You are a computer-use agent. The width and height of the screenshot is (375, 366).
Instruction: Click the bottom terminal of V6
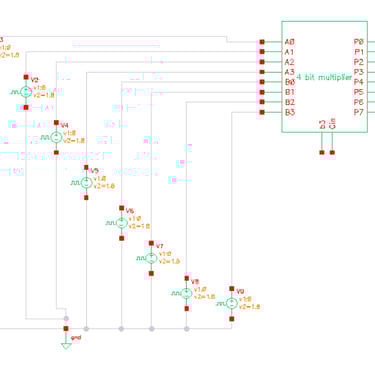[x=121, y=238]
